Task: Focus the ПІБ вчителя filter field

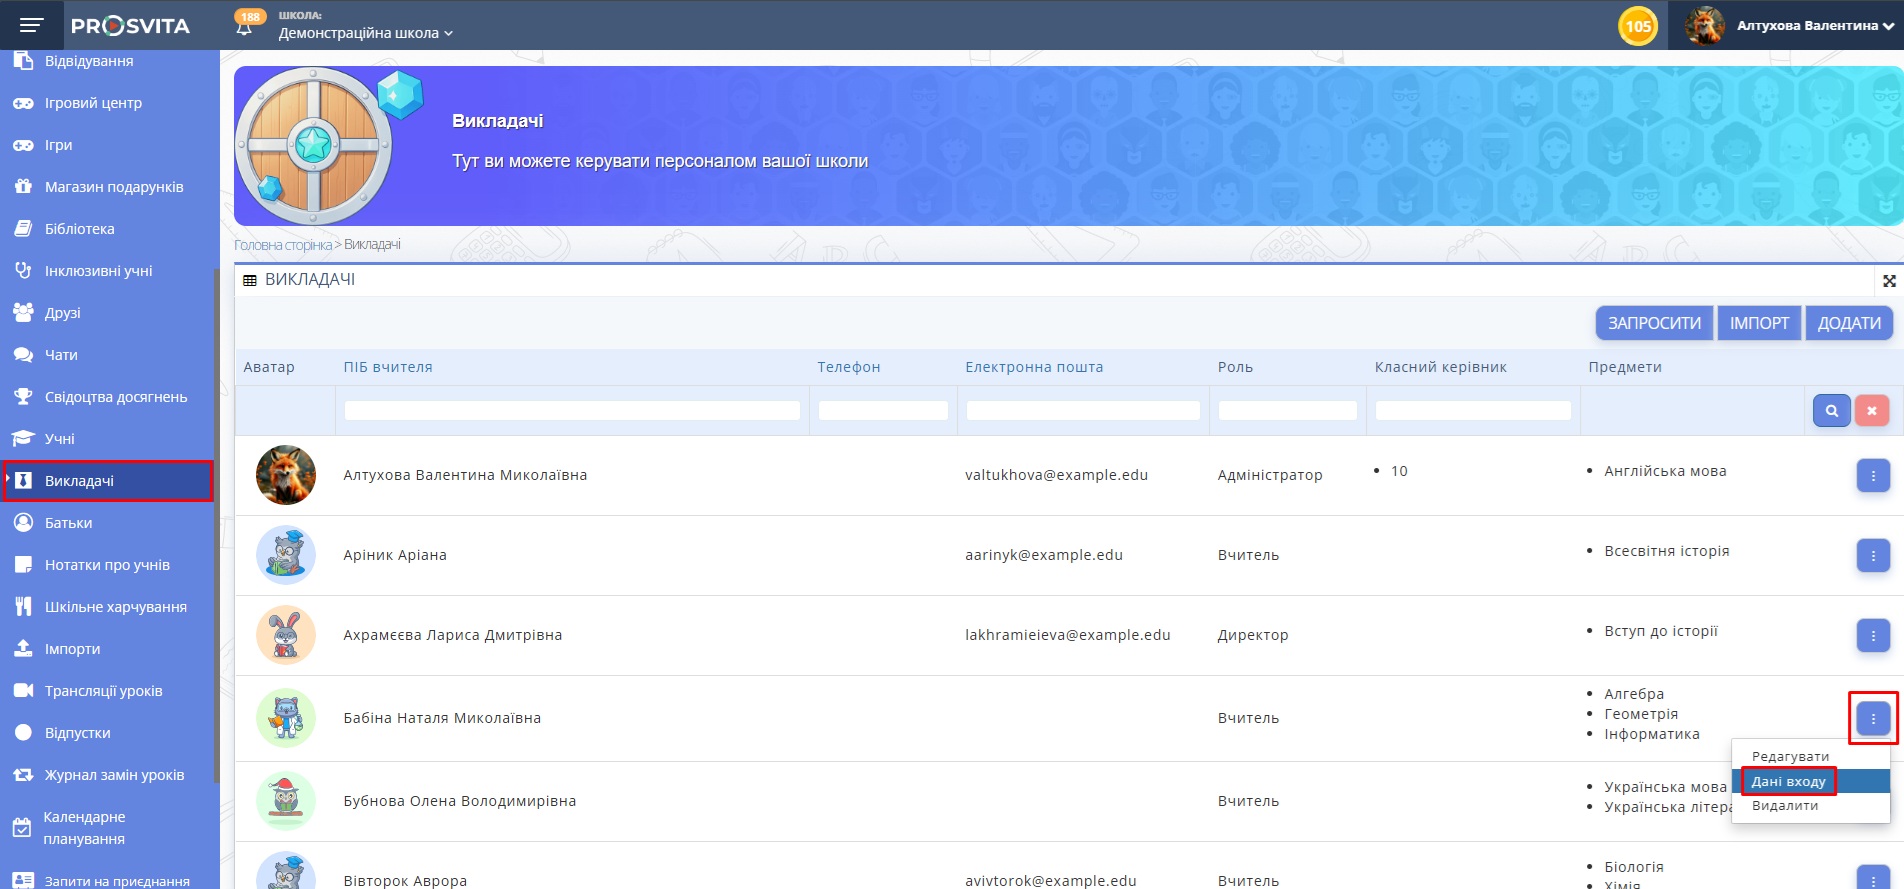Action: [571, 410]
